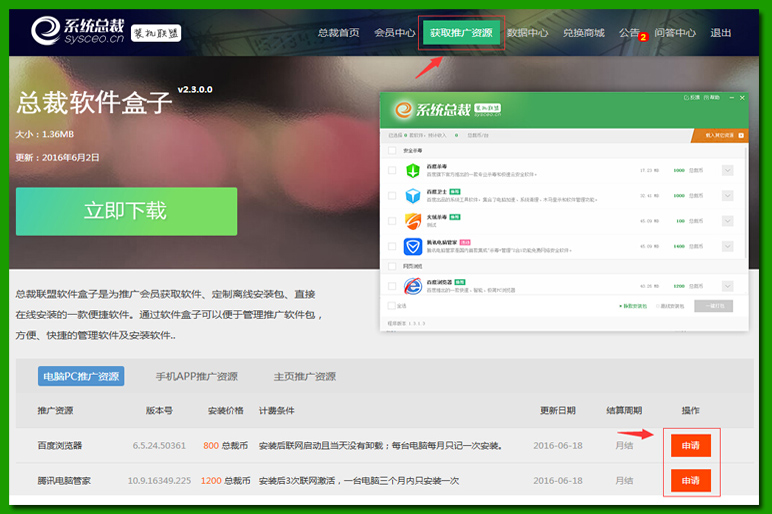Expand the 腾讯电脑管家 box row dropdown
The image size is (772, 514).
pos(728,246)
